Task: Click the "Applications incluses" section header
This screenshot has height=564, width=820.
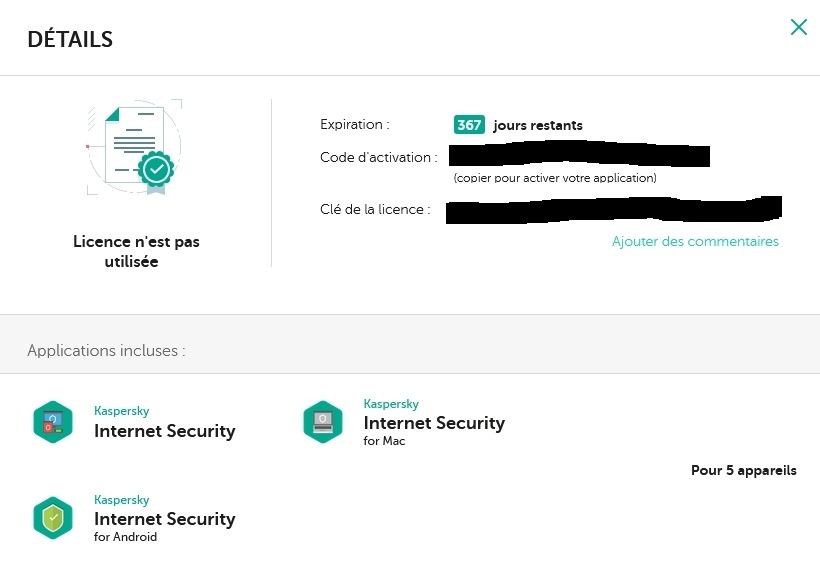Action: (106, 351)
